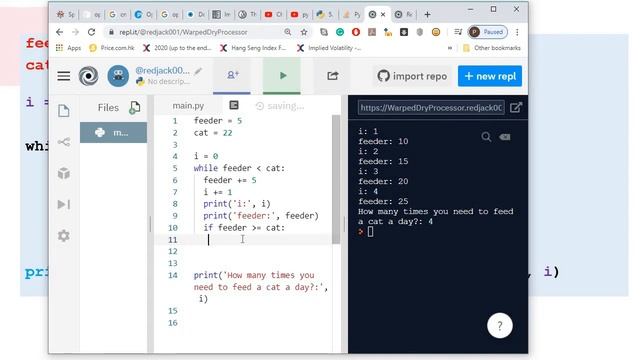Viewport: 640px width, 360px height.
Task: Close the active repl.it tab
Action: click(x=383, y=14)
